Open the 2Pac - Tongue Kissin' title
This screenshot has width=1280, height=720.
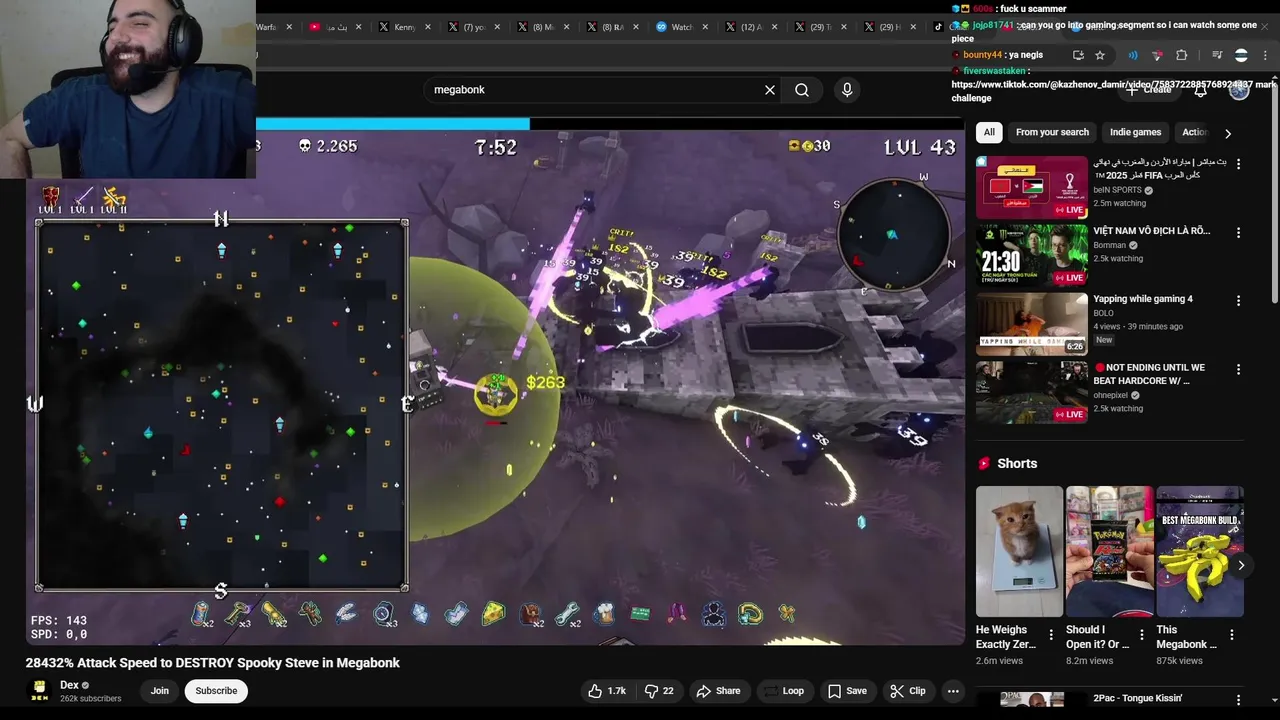pyautogui.click(x=1138, y=698)
